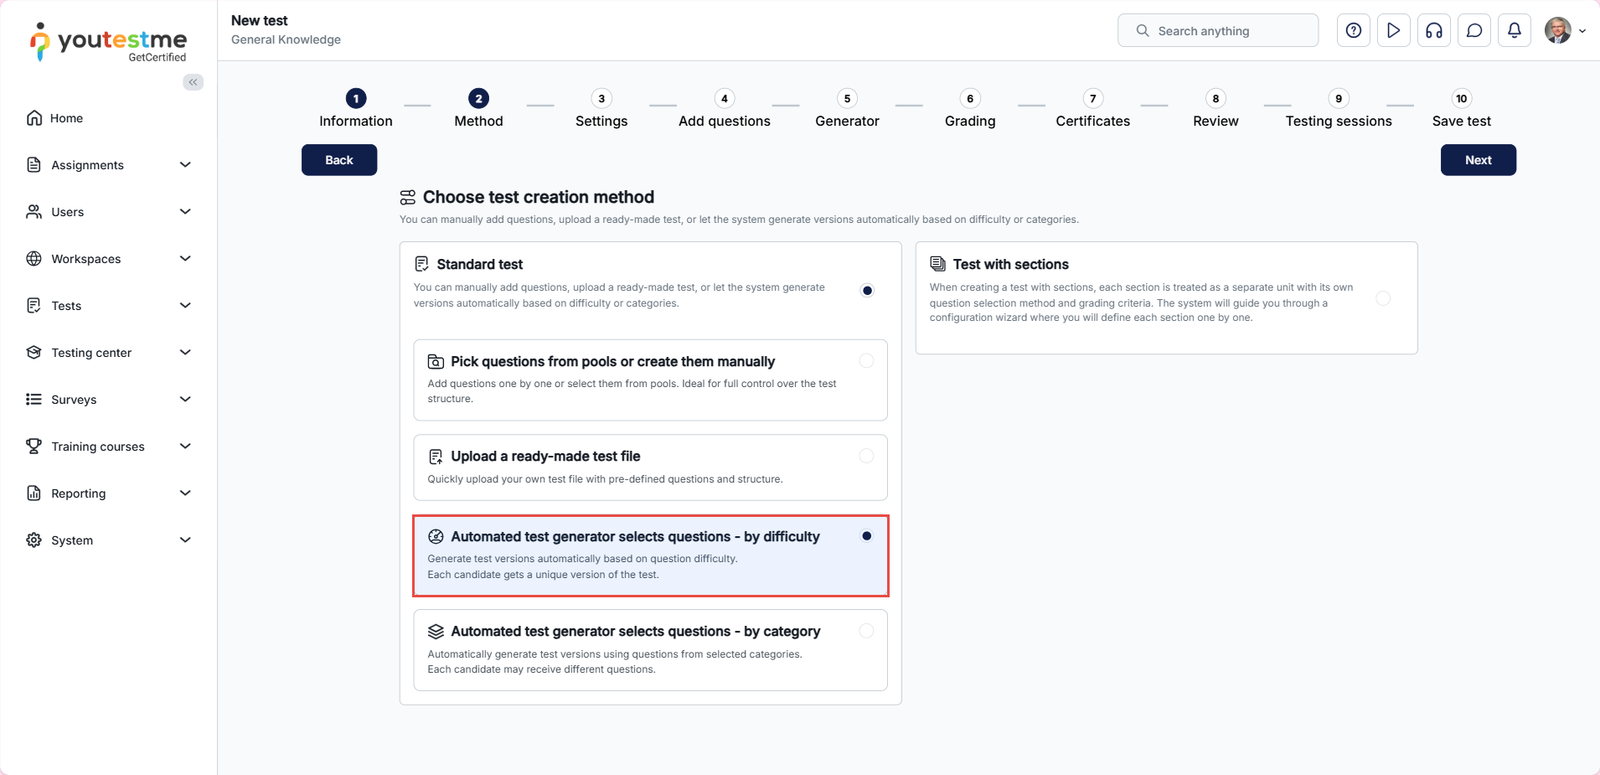Select the Test with sections radio button
1600x775 pixels.
1382,298
